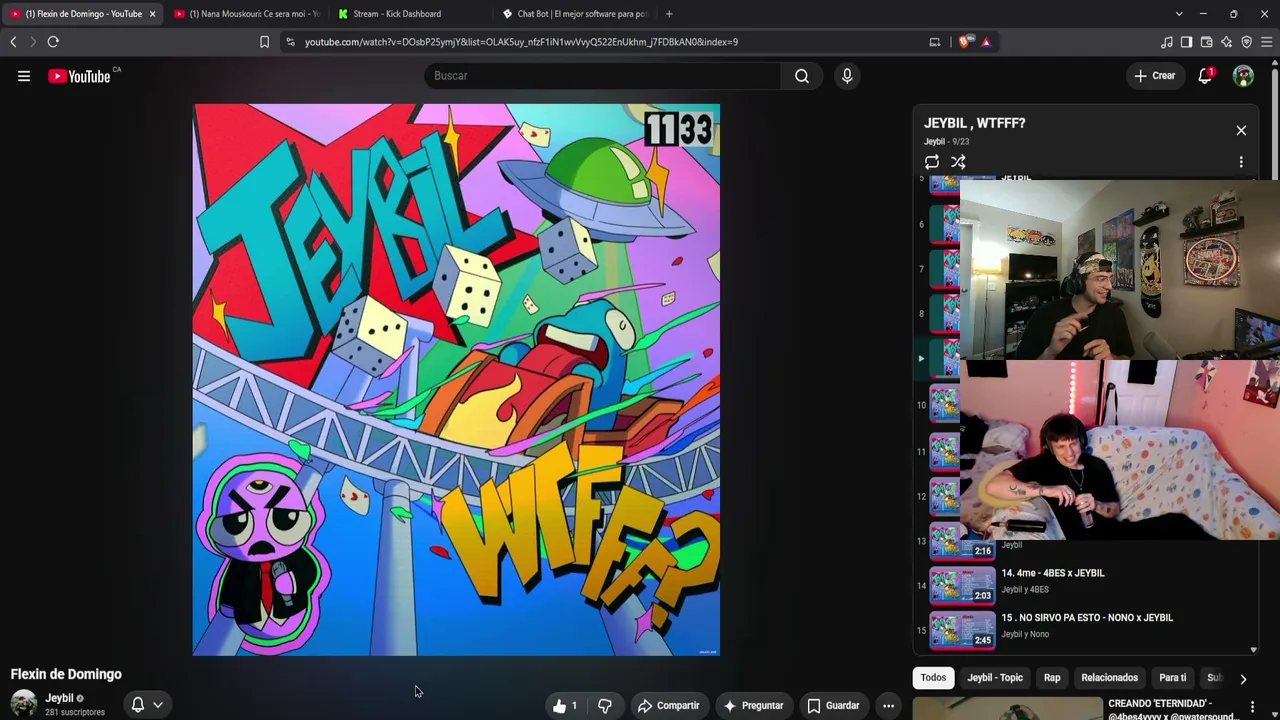Play 15. NO SIRVO PA ESTO - NONO x JEYBIL
This screenshot has width=1280, height=720.
point(1087,618)
